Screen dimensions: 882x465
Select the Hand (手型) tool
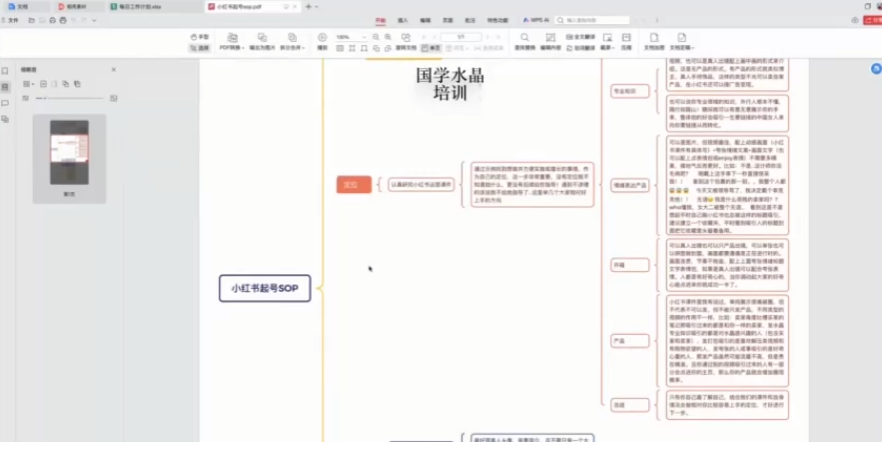(199, 37)
